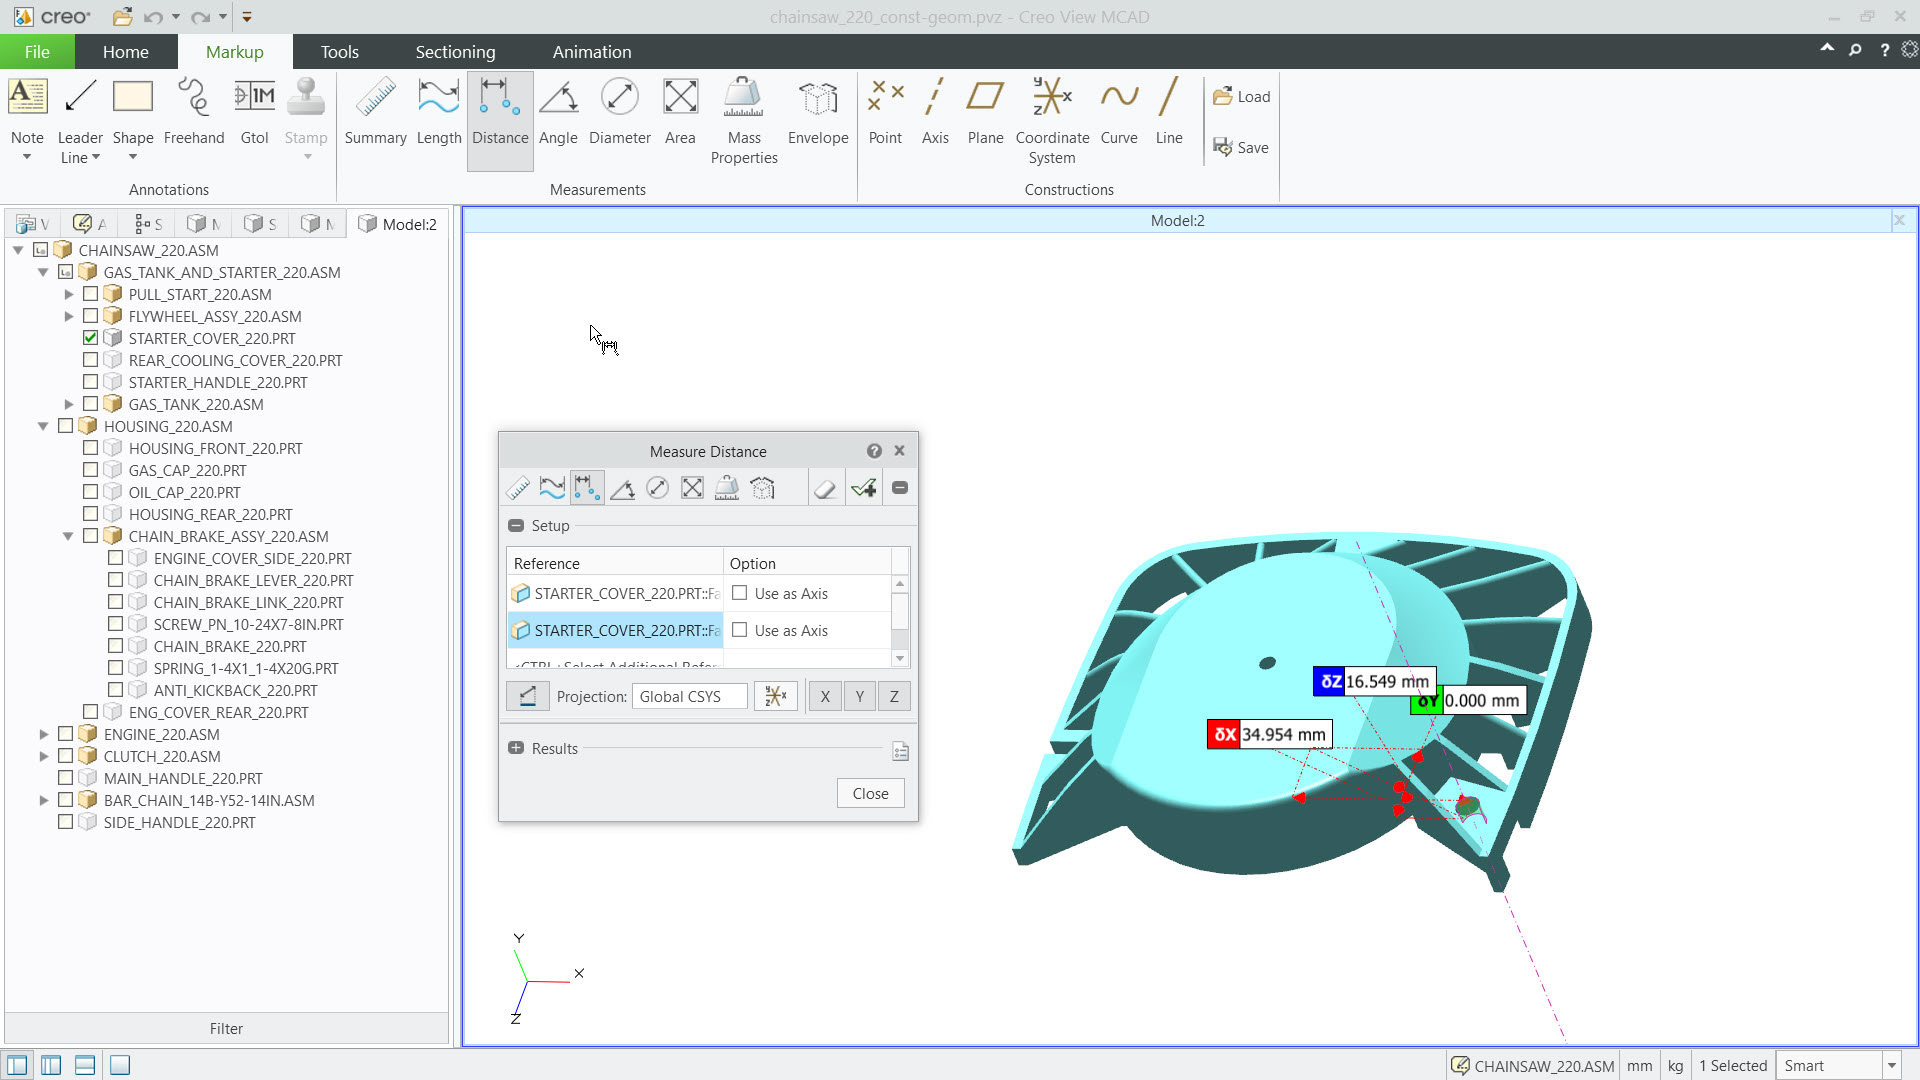Switch to the Sectioning tab
This screenshot has height=1080, width=1920.
click(x=455, y=52)
